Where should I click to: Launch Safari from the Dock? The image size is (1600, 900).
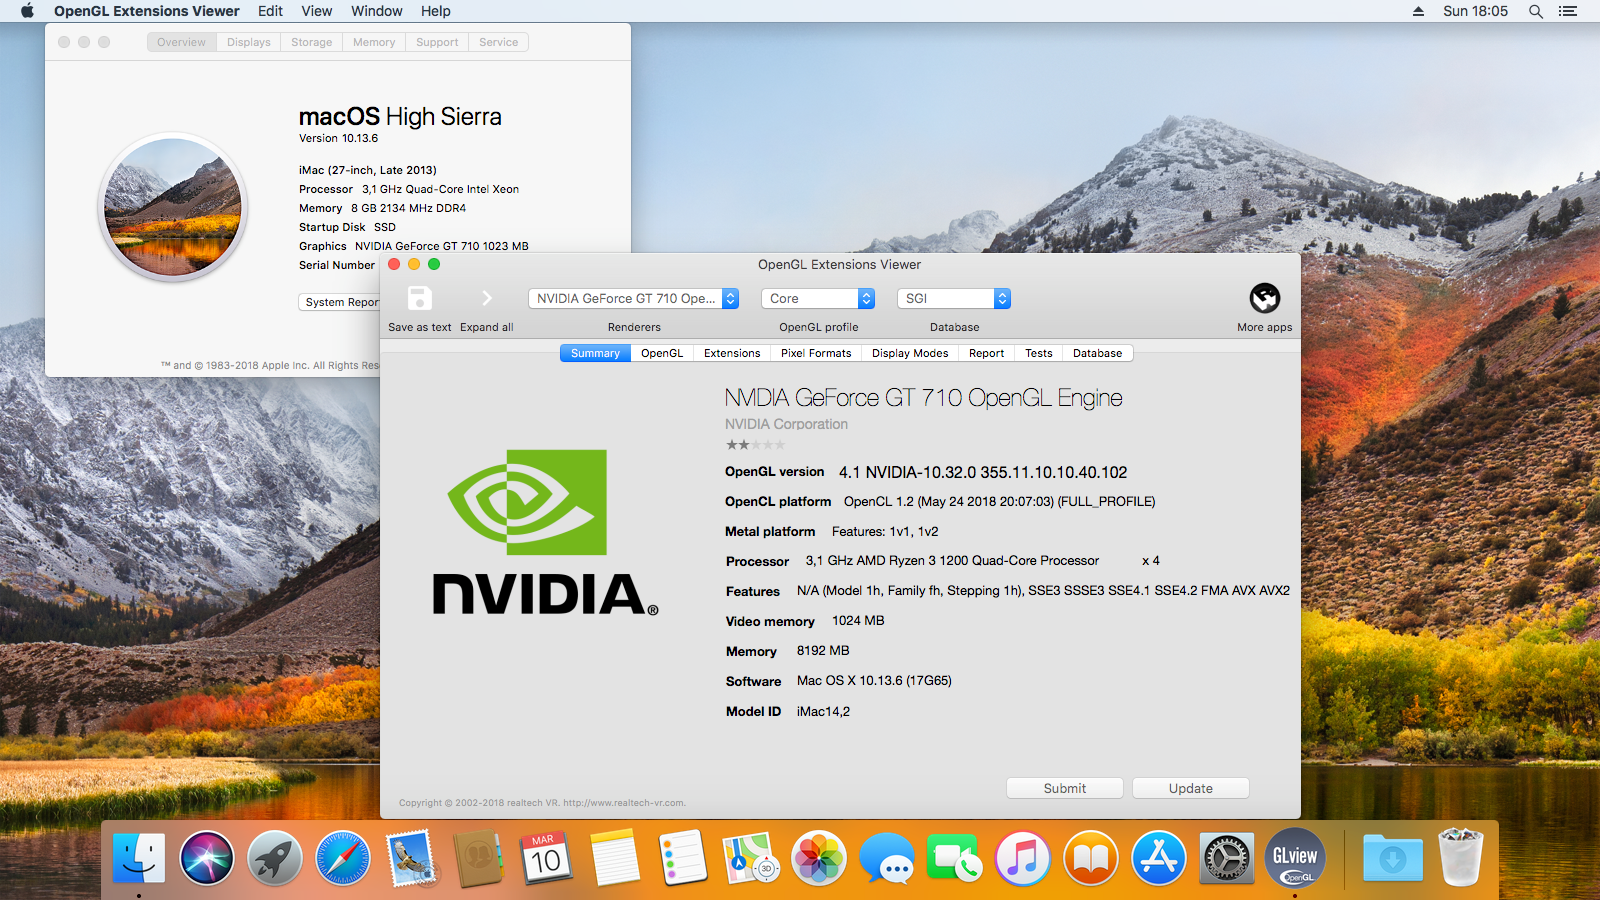pyautogui.click(x=343, y=858)
